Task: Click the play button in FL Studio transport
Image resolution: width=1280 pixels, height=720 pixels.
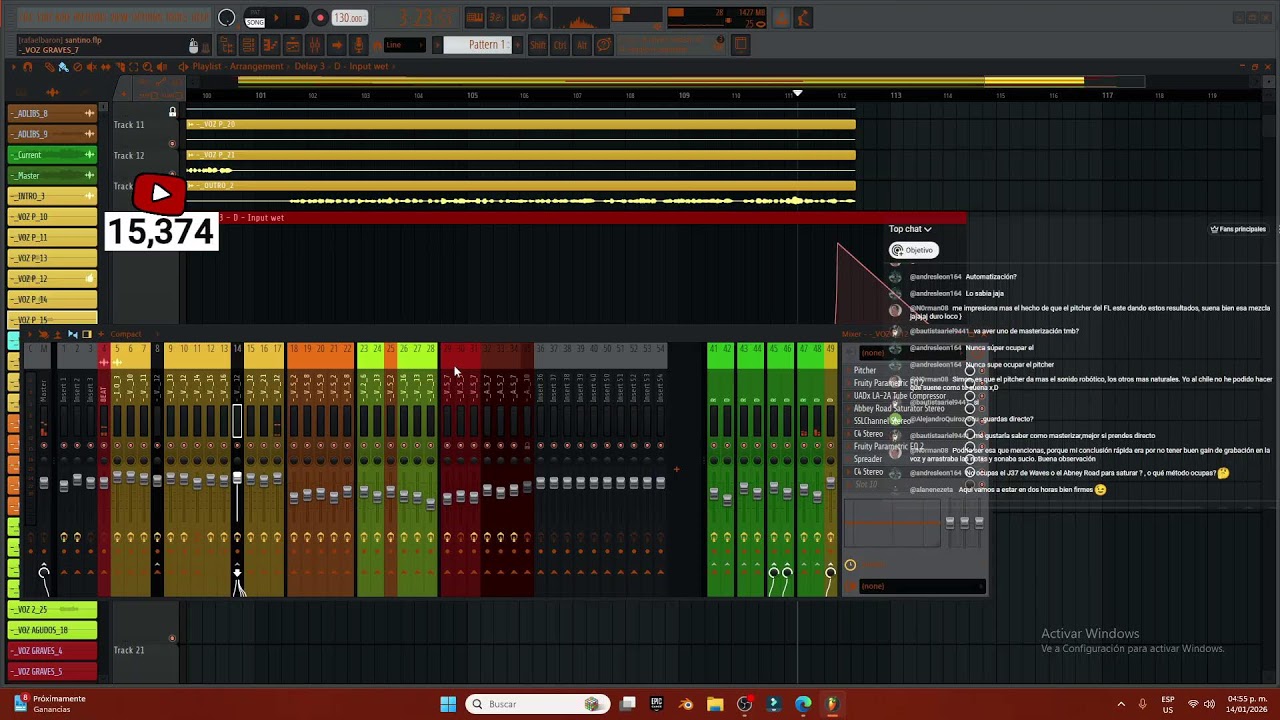Action: pyautogui.click(x=276, y=18)
